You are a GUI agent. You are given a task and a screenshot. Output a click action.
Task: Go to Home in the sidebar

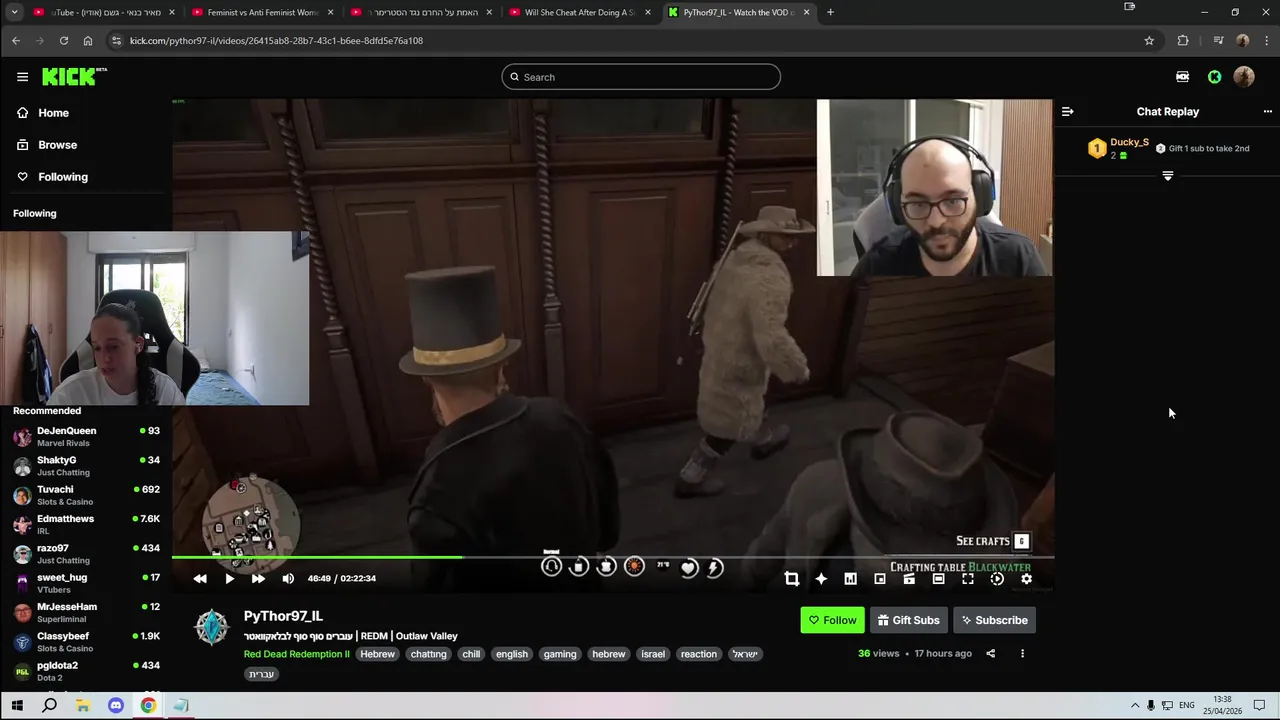pyautogui.click(x=53, y=113)
